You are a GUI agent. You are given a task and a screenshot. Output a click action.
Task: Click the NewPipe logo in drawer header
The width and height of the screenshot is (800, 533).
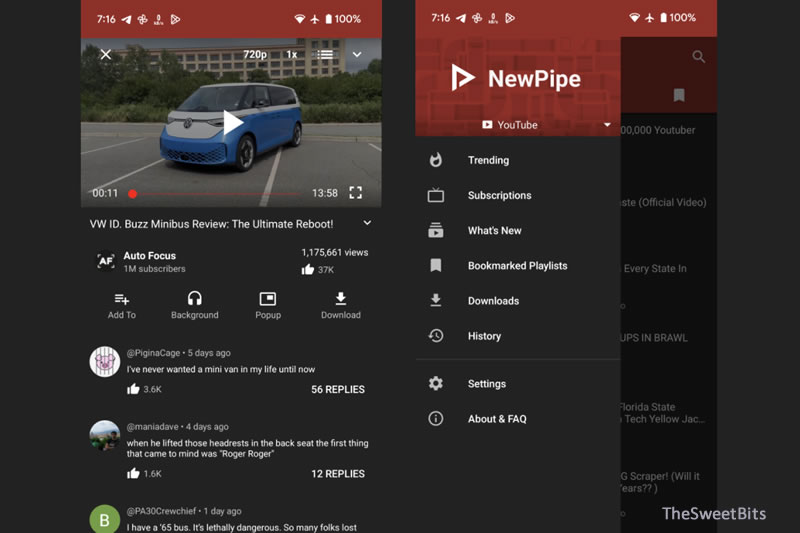point(516,79)
